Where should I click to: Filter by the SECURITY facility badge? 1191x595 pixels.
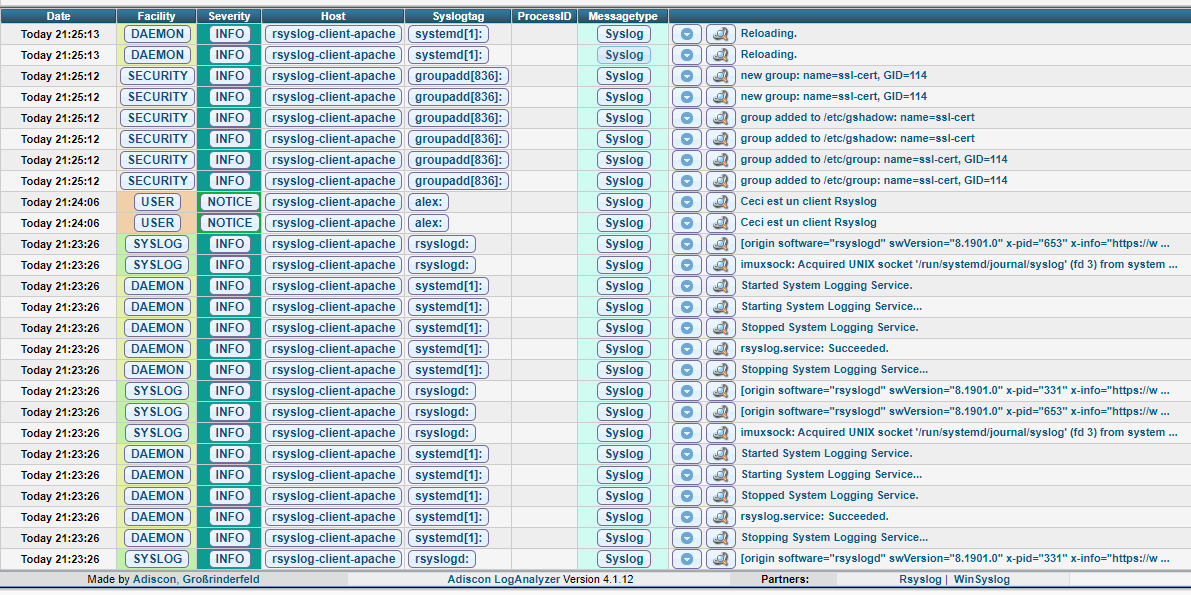click(x=157, y=76)
